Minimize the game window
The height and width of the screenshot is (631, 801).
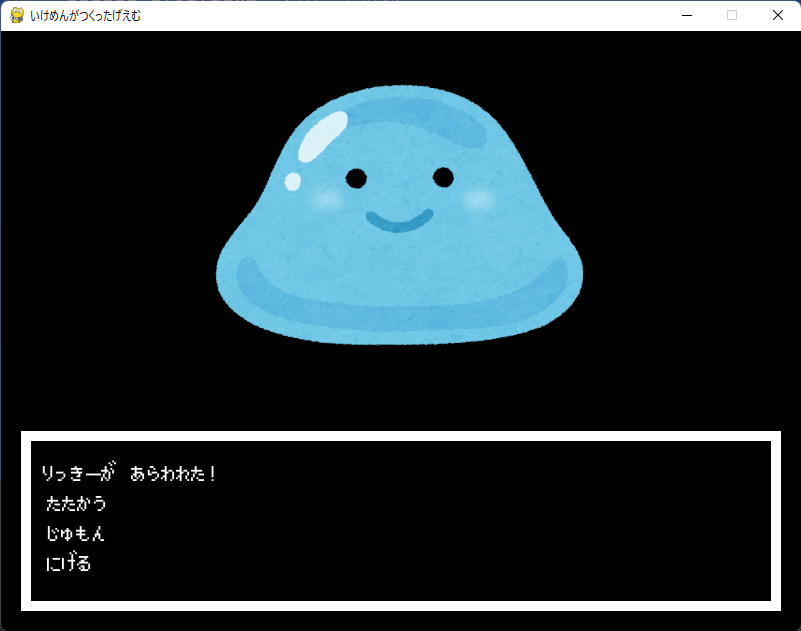[x=687, y=15]
